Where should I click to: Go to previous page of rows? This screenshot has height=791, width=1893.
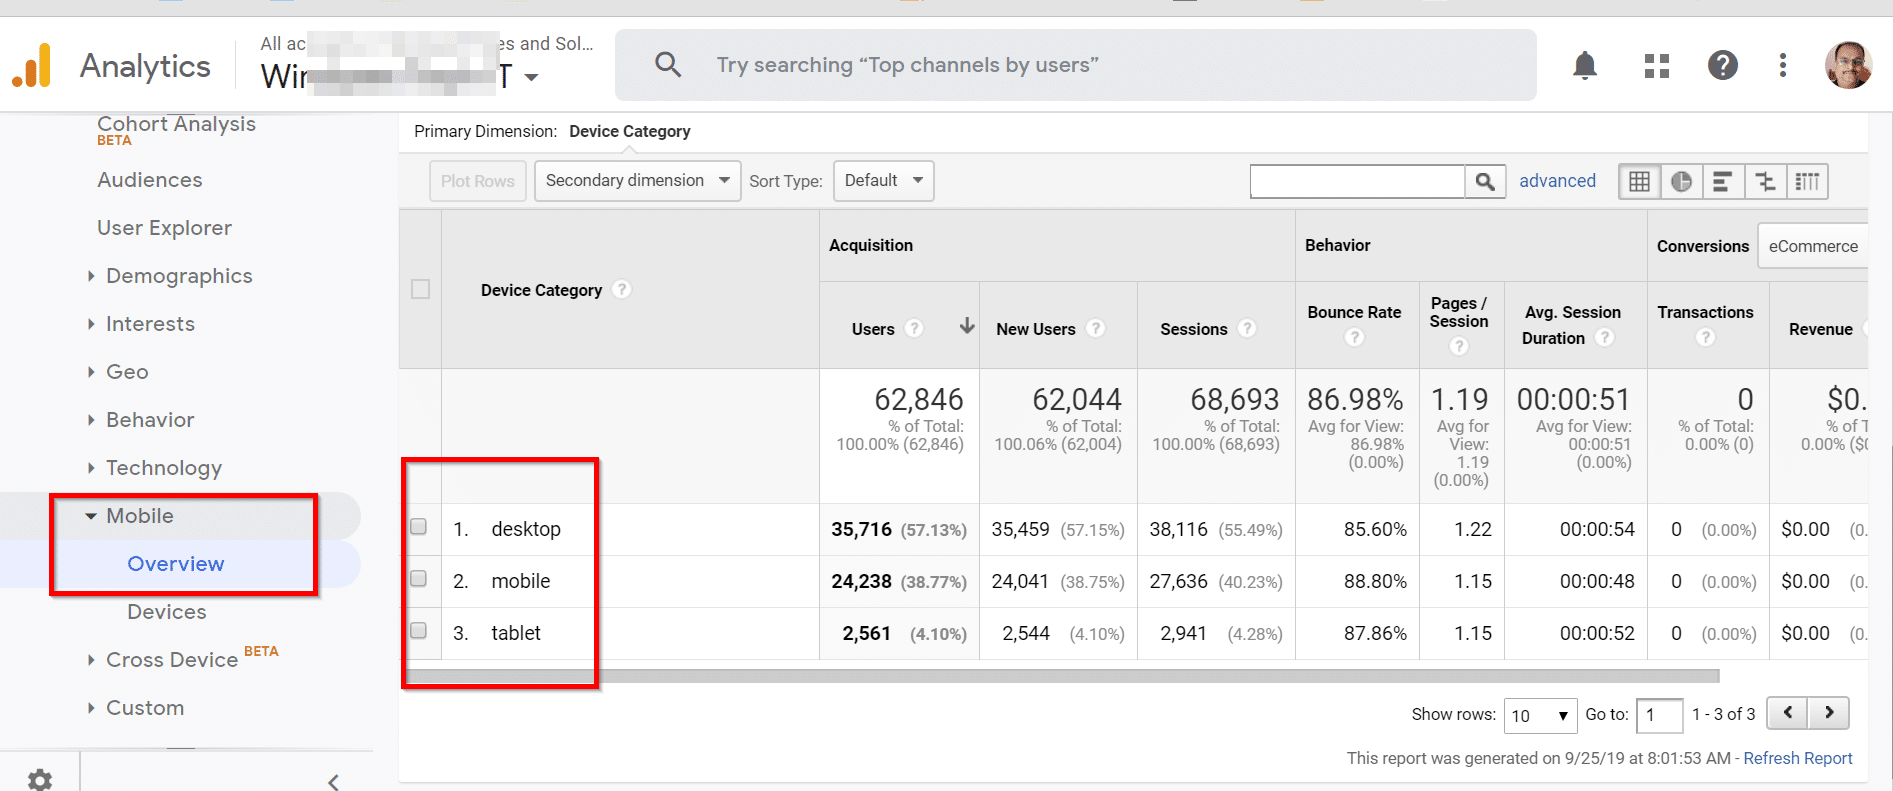click(1787, 713)
